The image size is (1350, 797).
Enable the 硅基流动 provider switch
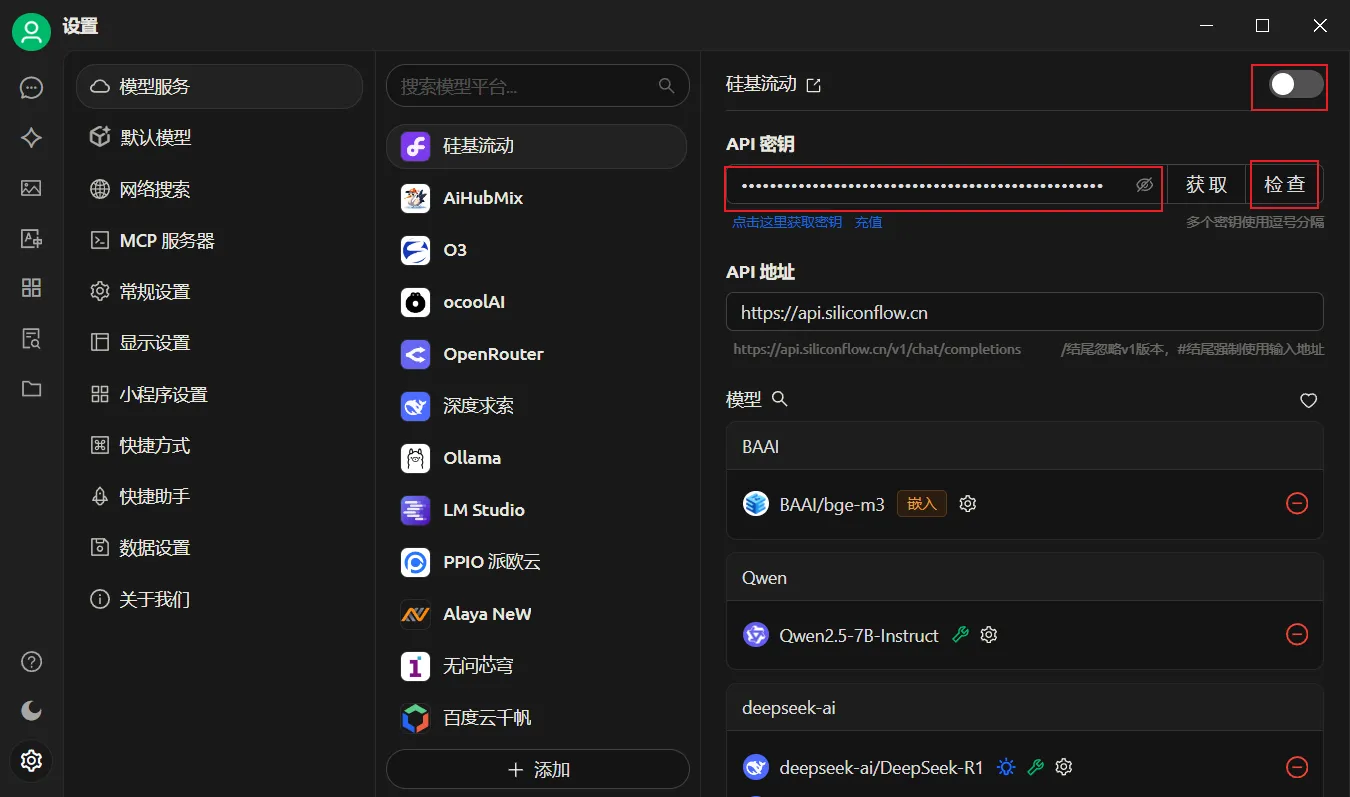(1296, 86)
